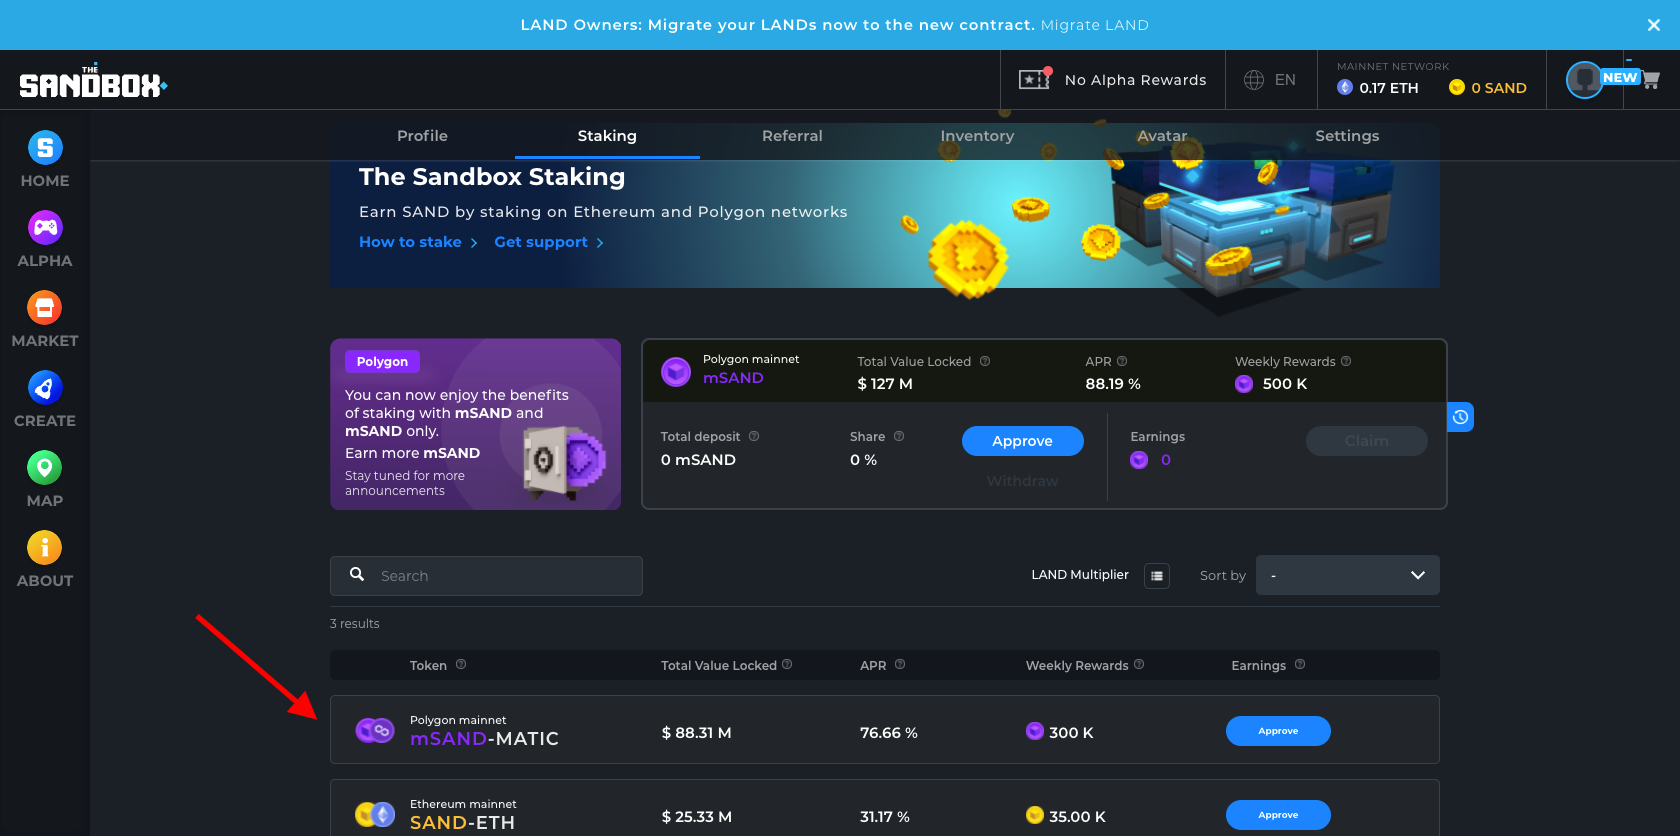Open the shopping cart icon
The height and width of the screenshot is (836, 1680).
(x=1651, y=80)
